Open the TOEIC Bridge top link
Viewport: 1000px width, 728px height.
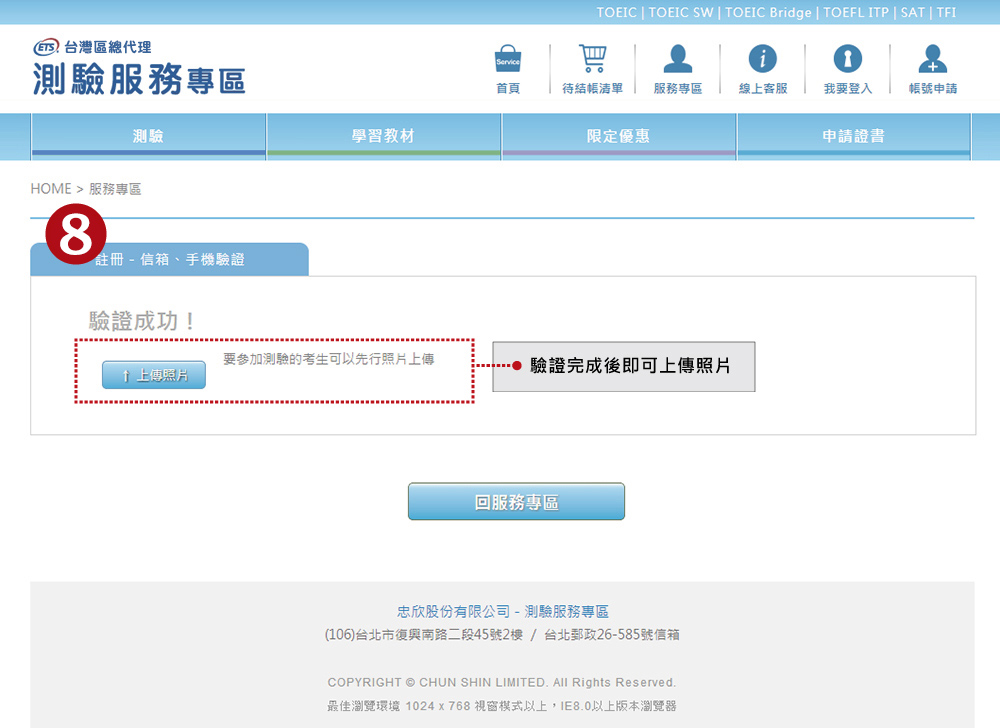click(x=768, y=12)
